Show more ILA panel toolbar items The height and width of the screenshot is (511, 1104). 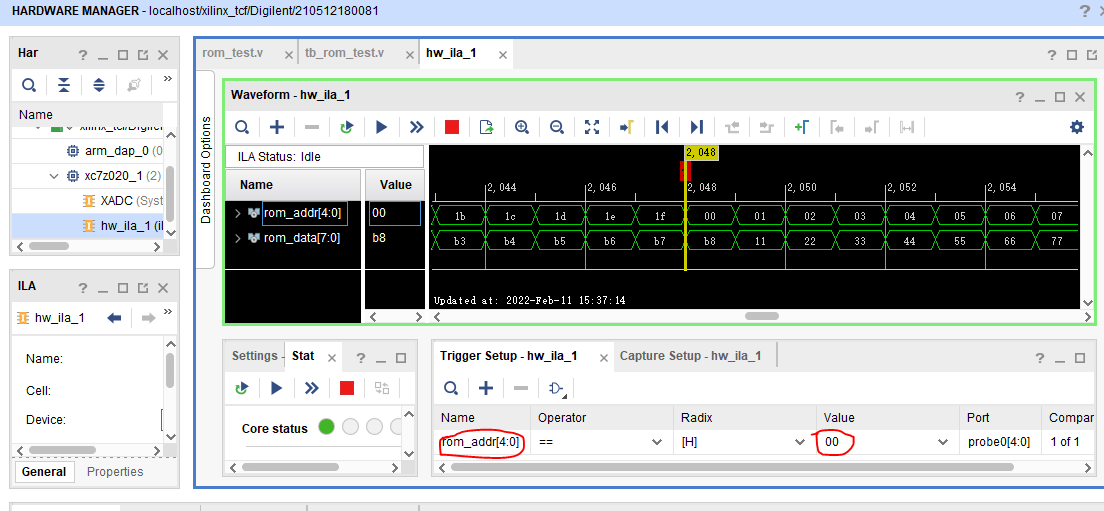168,311
